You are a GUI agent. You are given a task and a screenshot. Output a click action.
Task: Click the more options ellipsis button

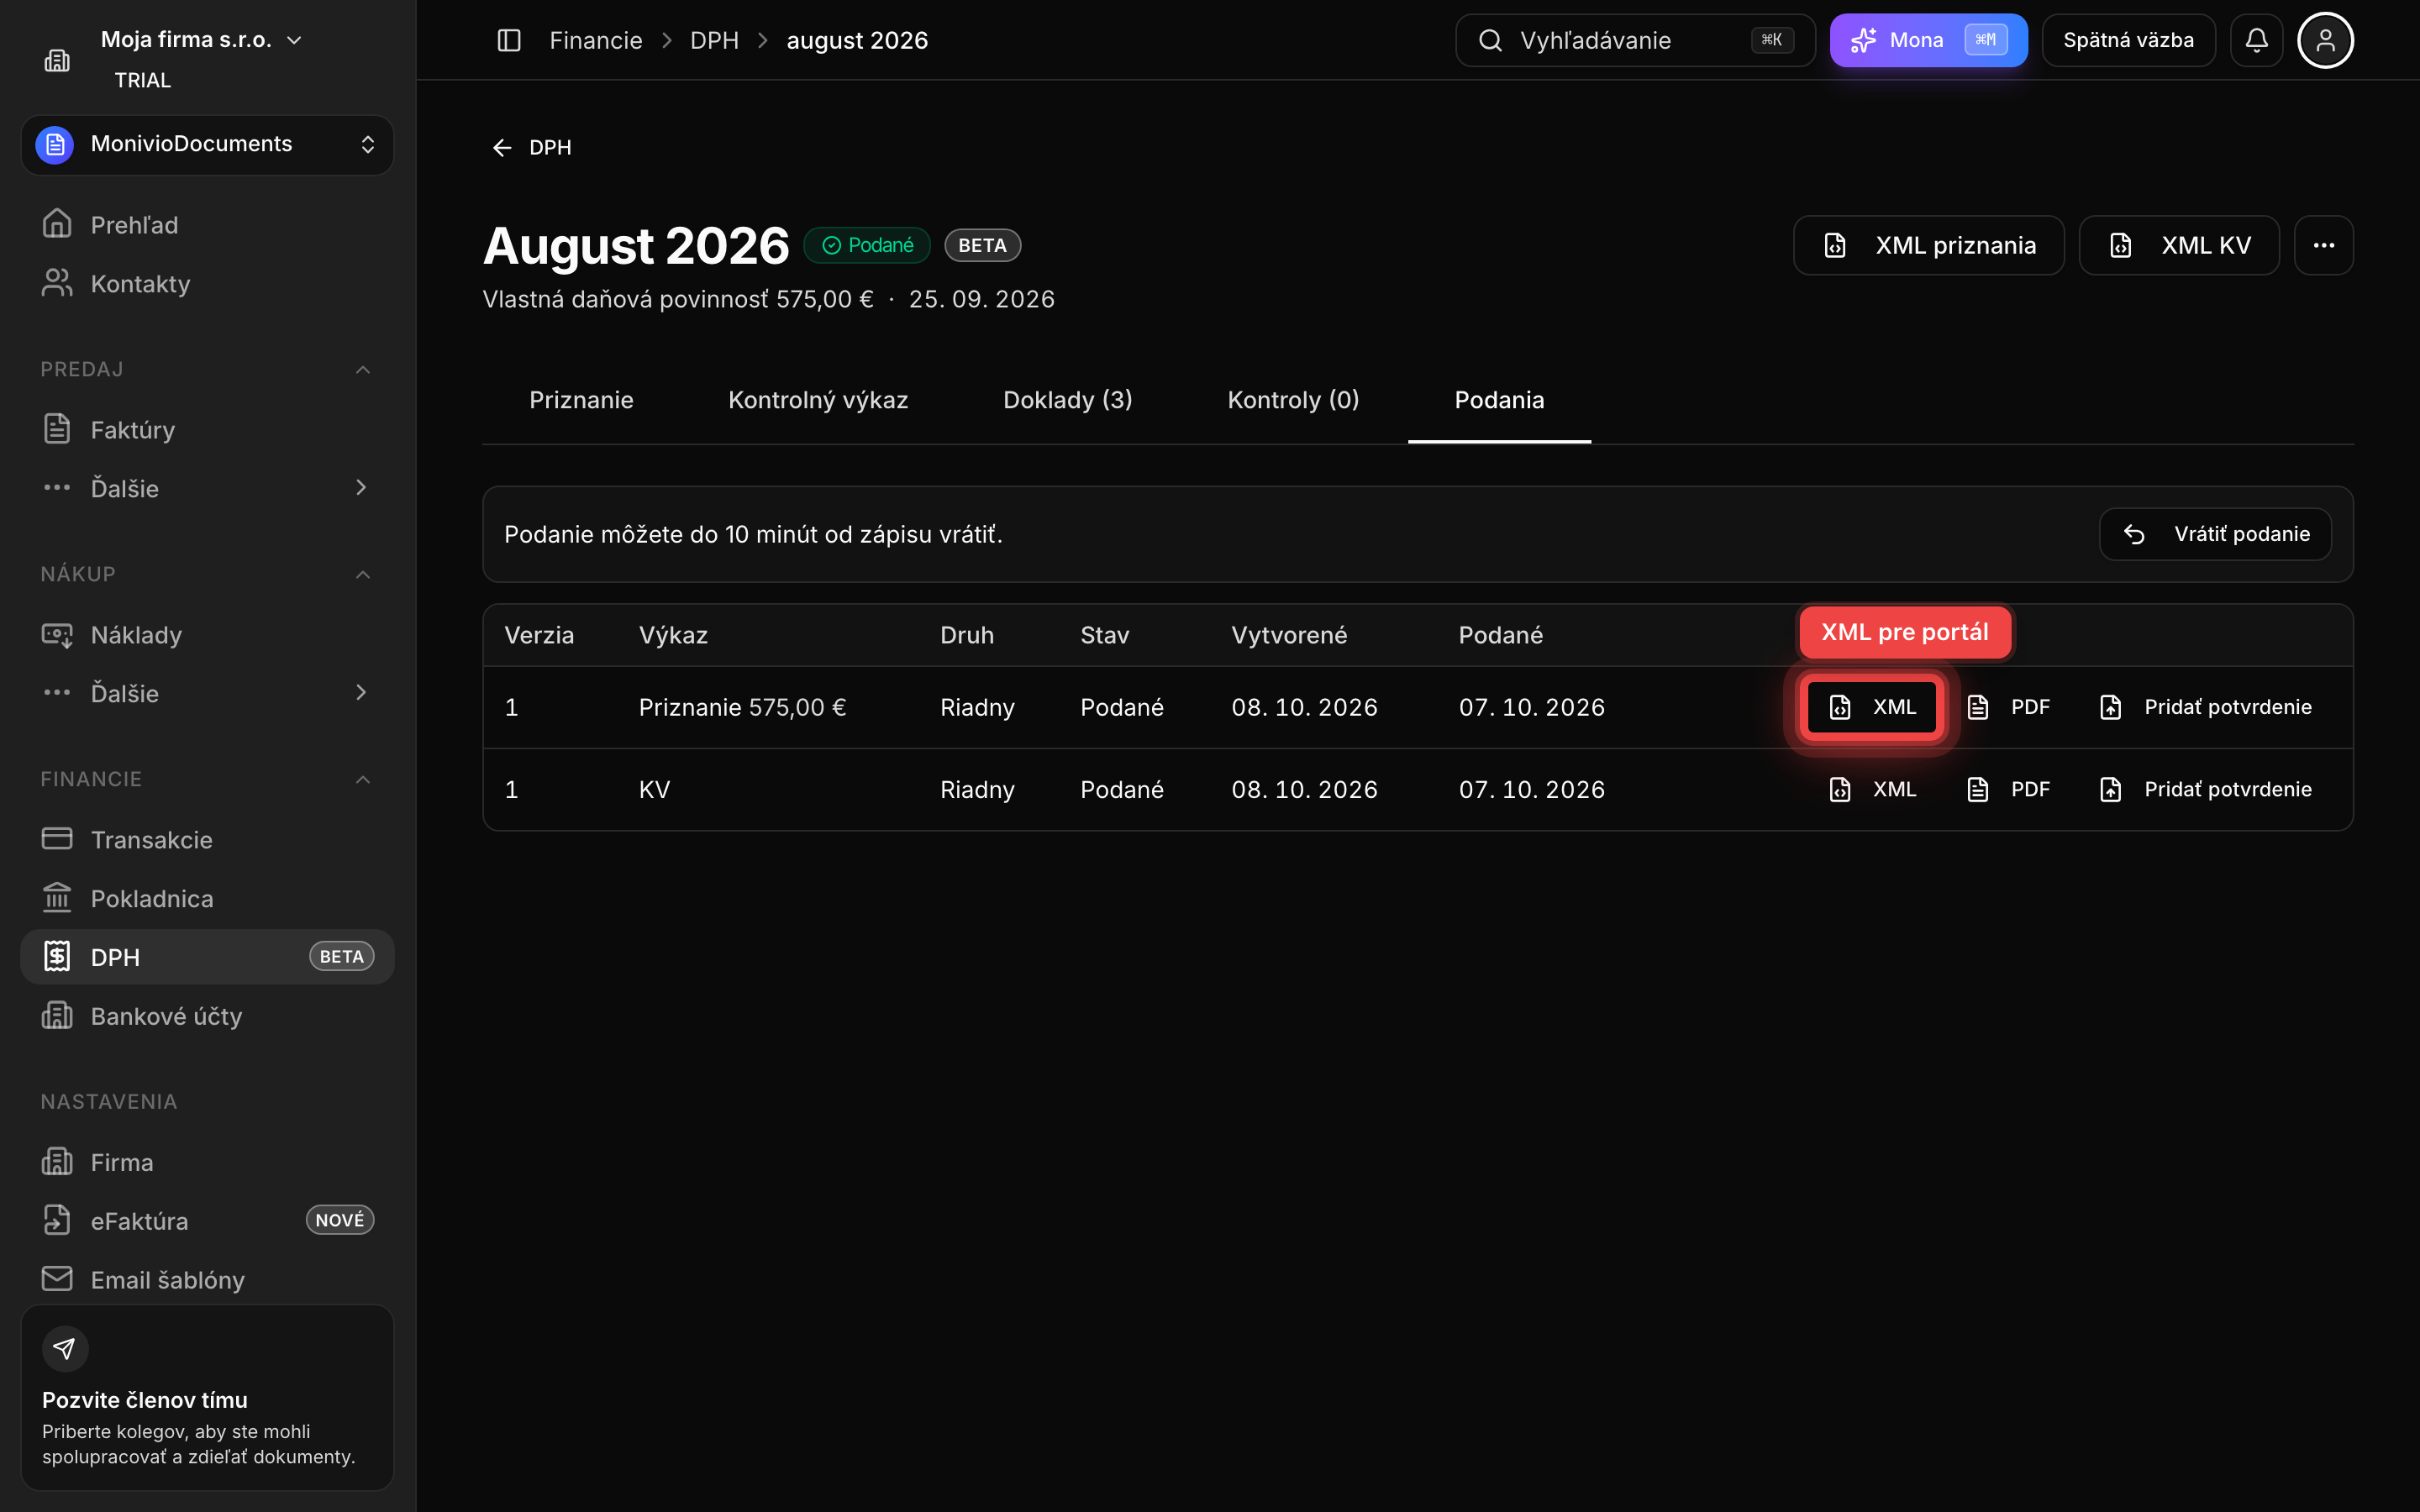(x=2323, y=245)
